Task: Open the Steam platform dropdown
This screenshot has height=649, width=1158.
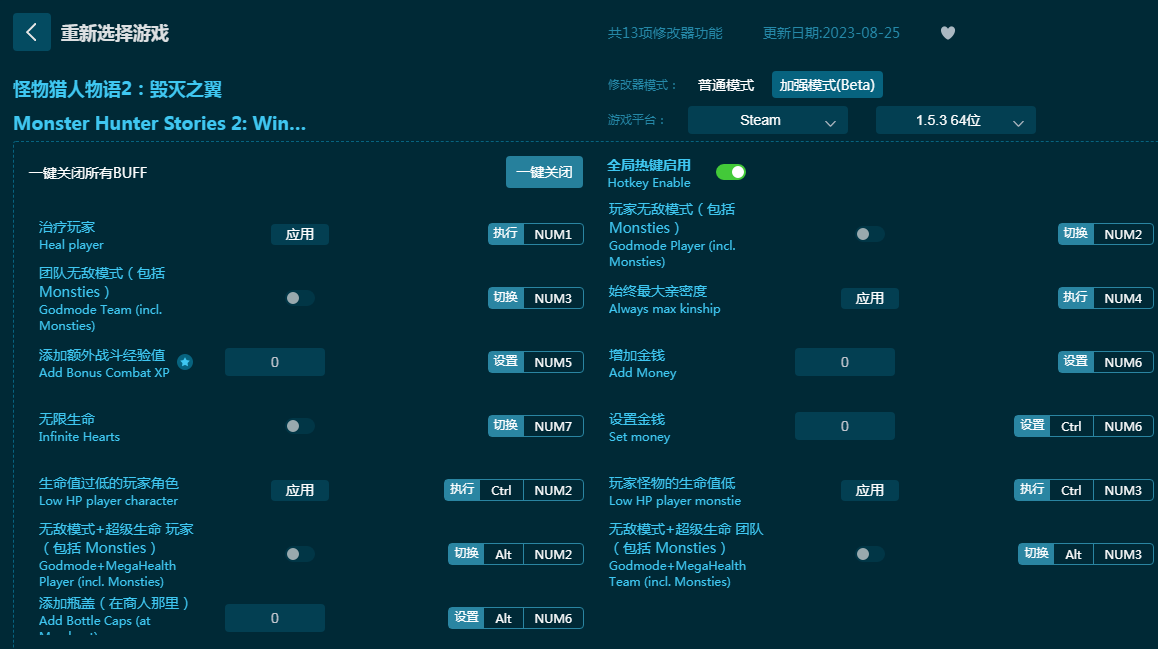Action: pyautogui.click(x=767, y=120)
